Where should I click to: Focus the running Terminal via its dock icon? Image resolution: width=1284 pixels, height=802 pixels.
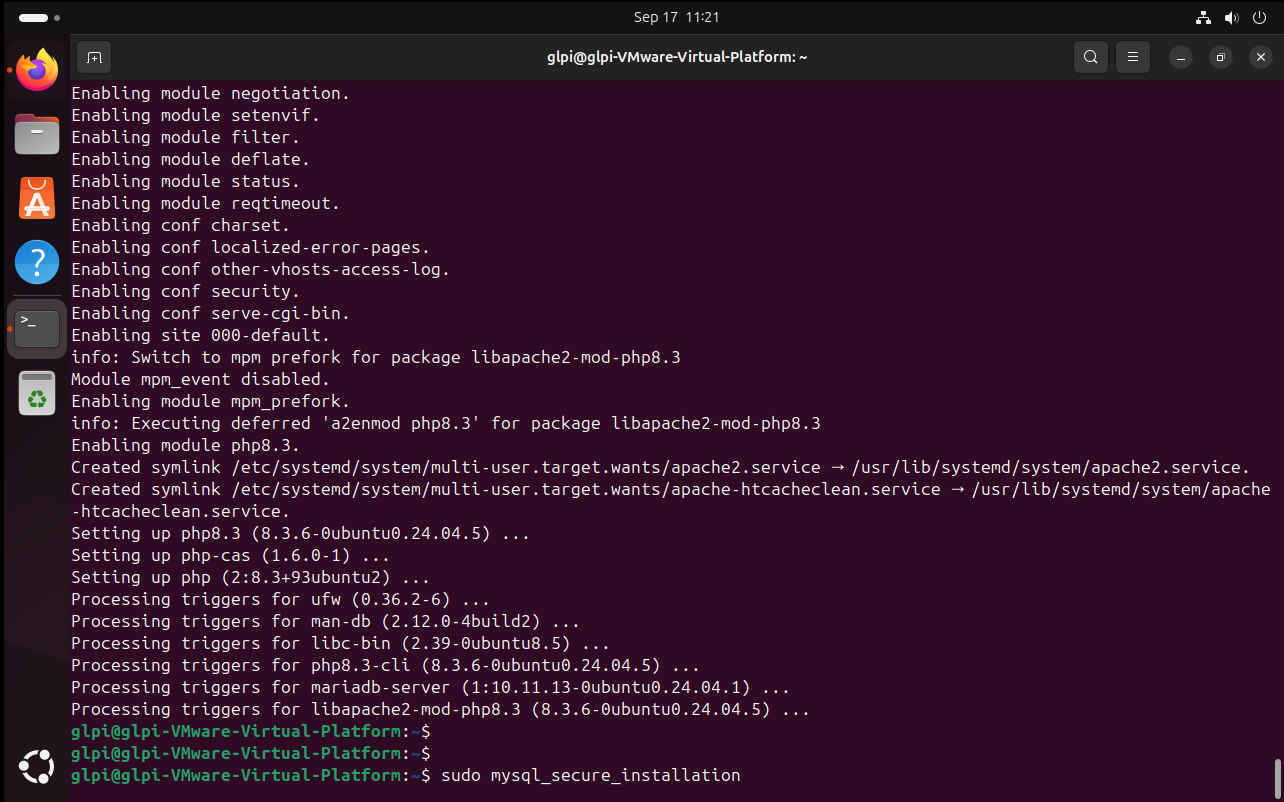(36, 328)
